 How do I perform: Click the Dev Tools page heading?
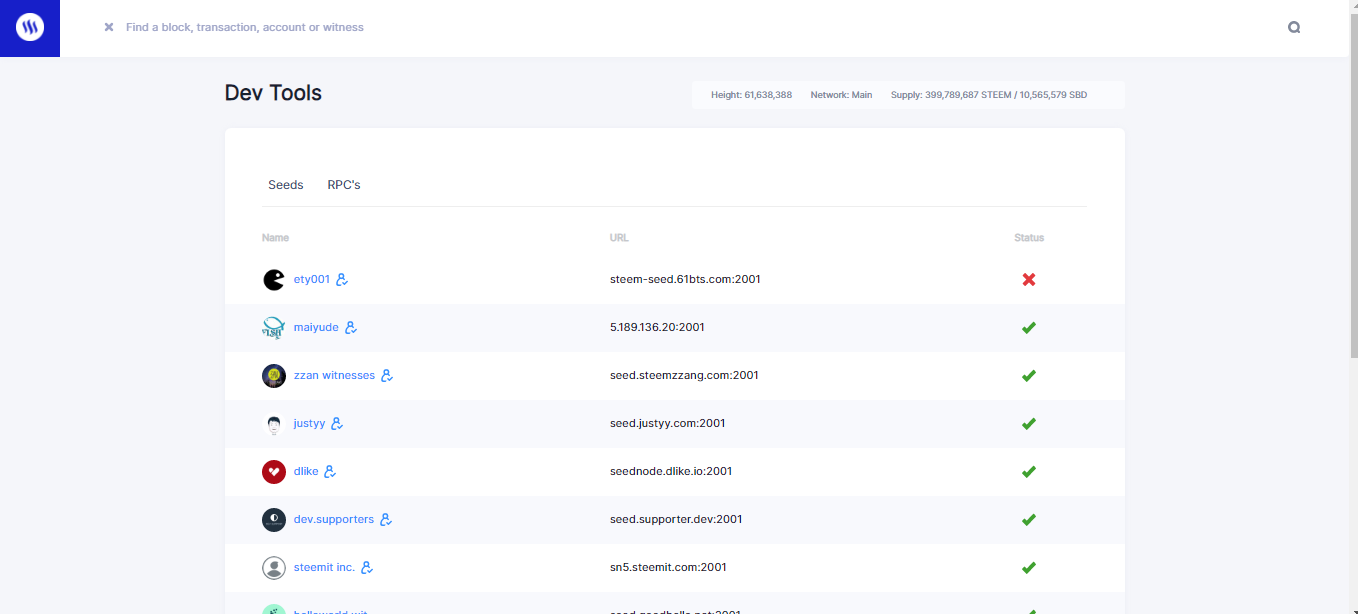pyautogui.click(x=273, y=93)
